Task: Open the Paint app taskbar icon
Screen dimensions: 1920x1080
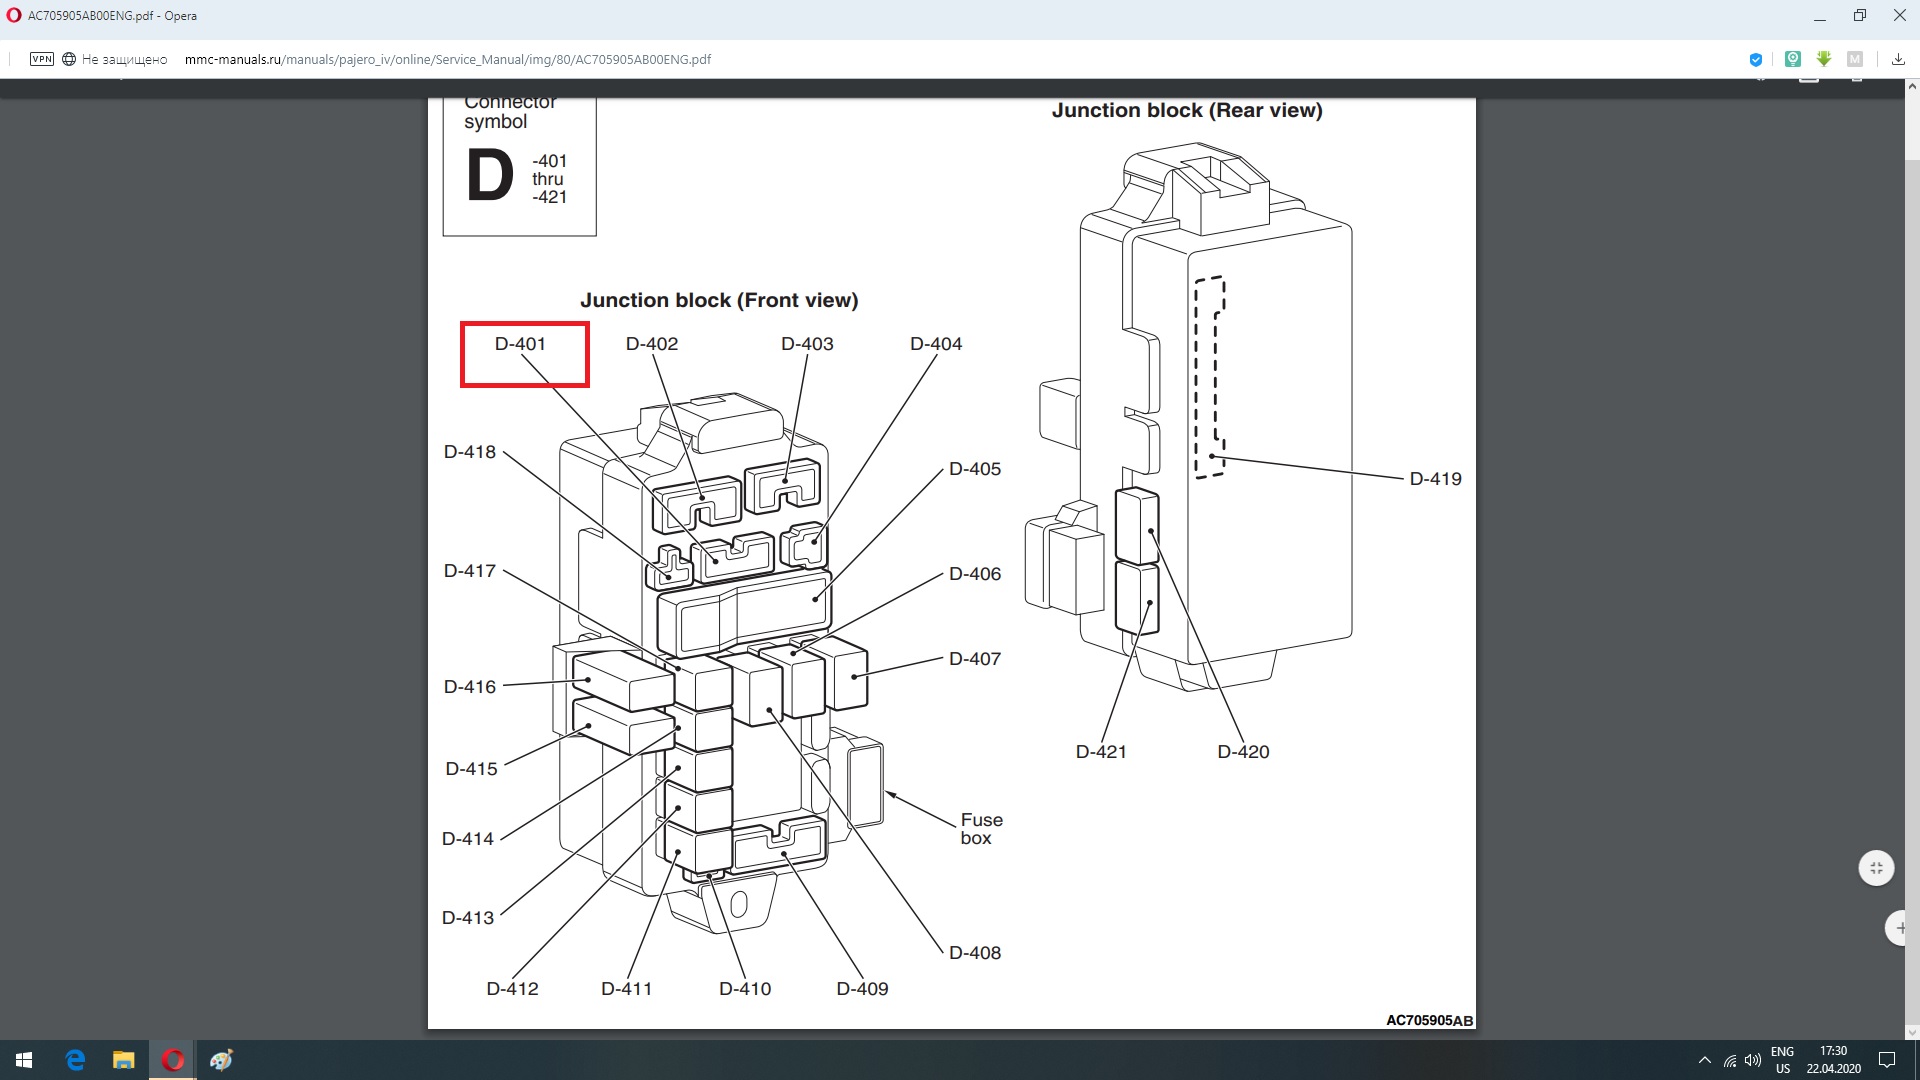Action: (221, 1060)
